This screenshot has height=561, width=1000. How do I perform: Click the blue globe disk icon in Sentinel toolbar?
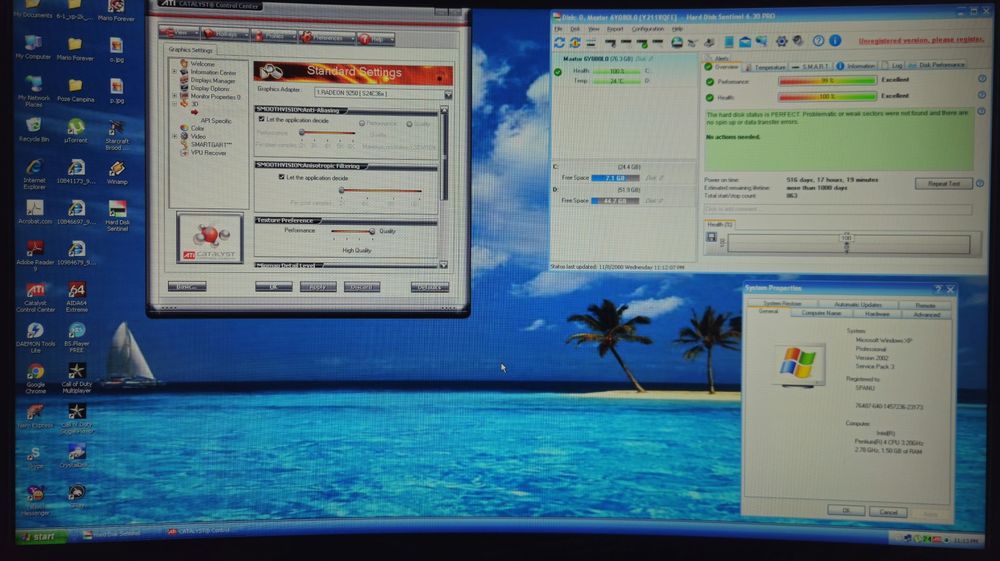[x=677, y=42]
